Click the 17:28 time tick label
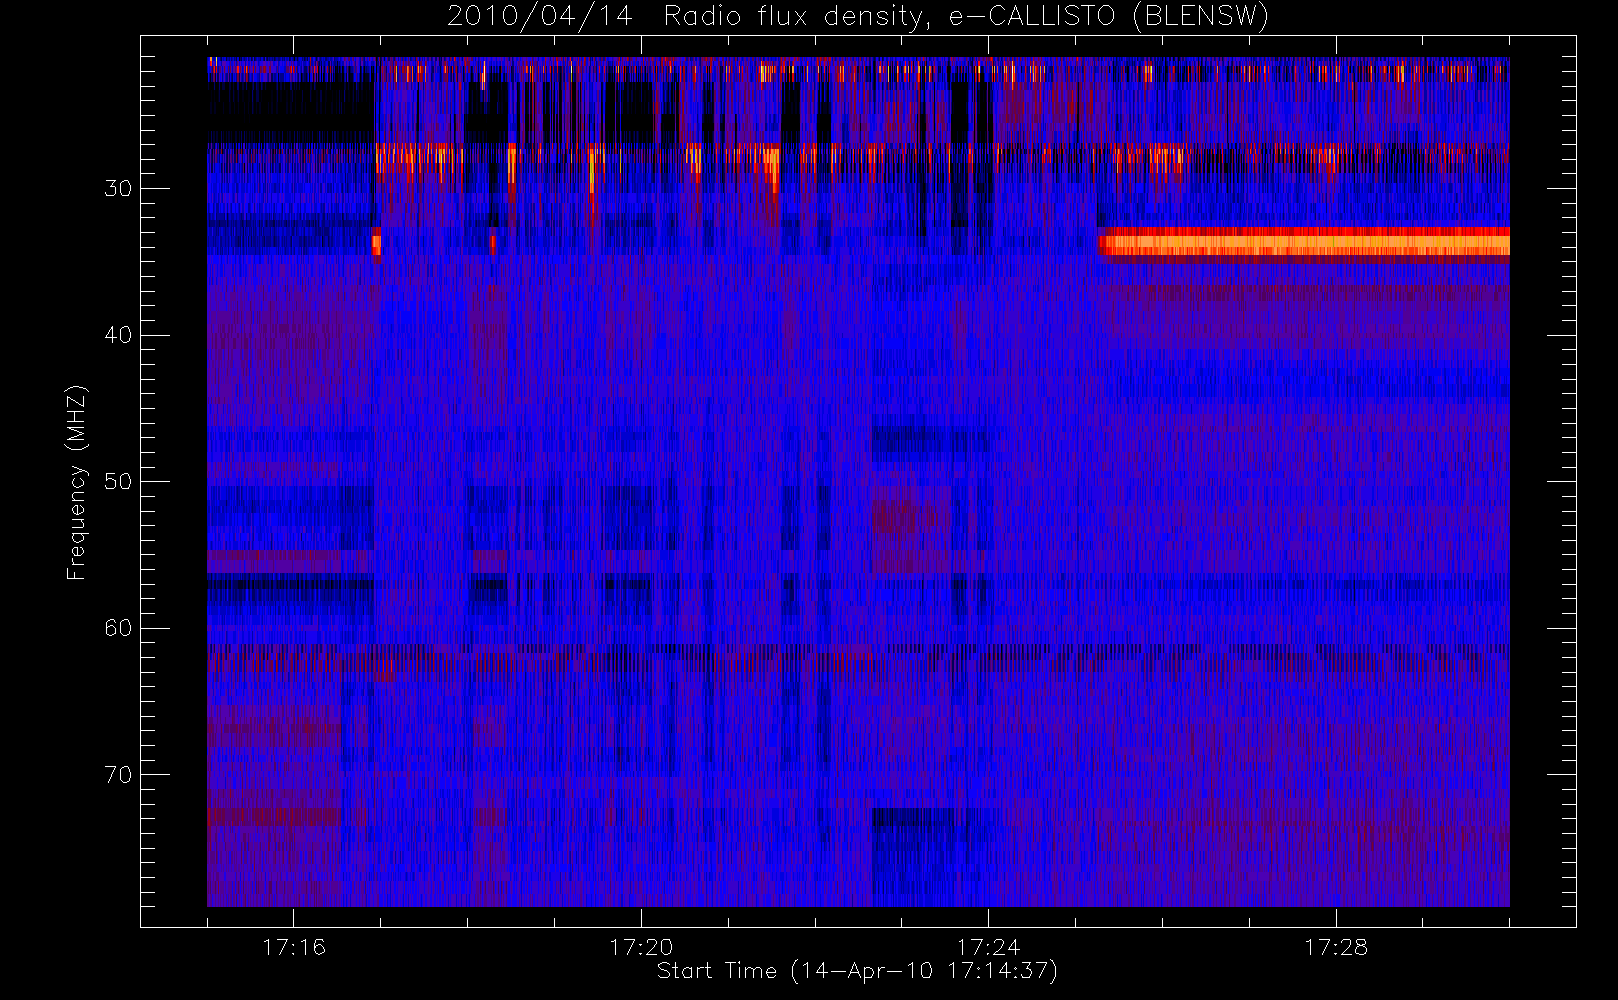 [1335, 947]
